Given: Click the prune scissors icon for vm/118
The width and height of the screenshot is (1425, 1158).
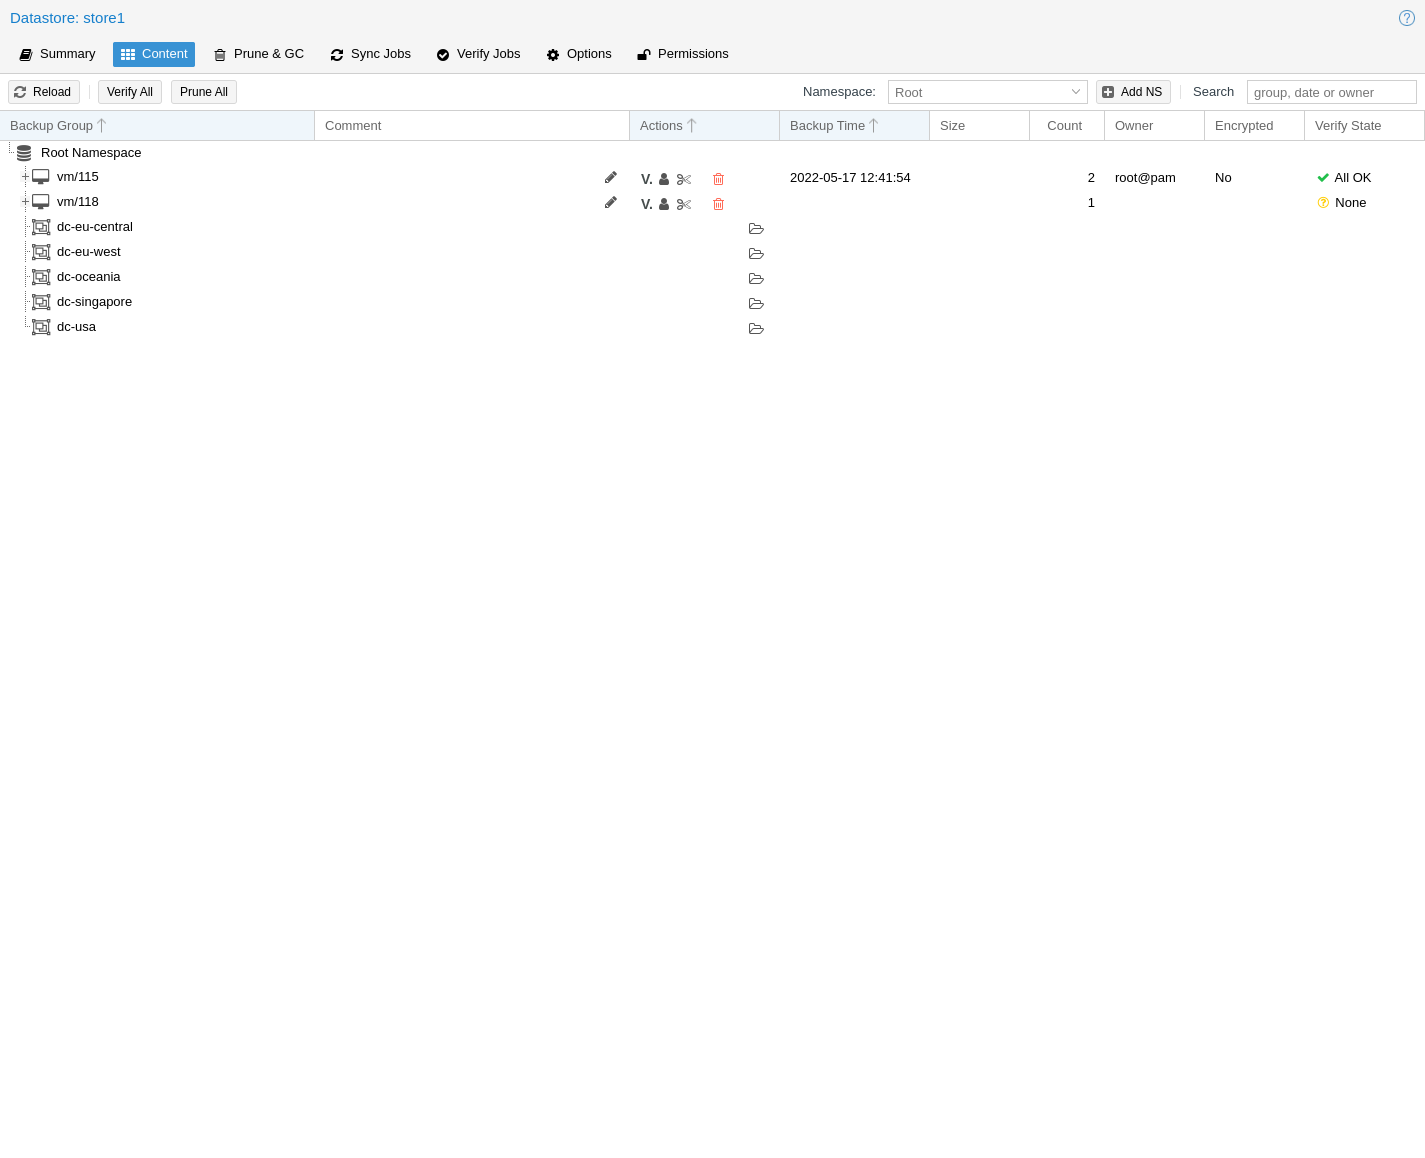Looking at the screenshot, I should tap(684, 204).
